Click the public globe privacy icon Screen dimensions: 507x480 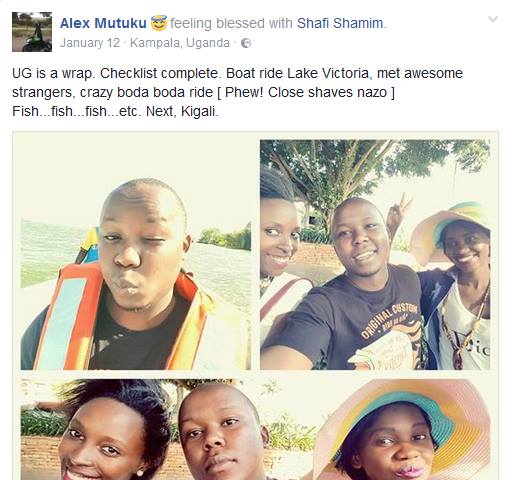tap(246, 43)
